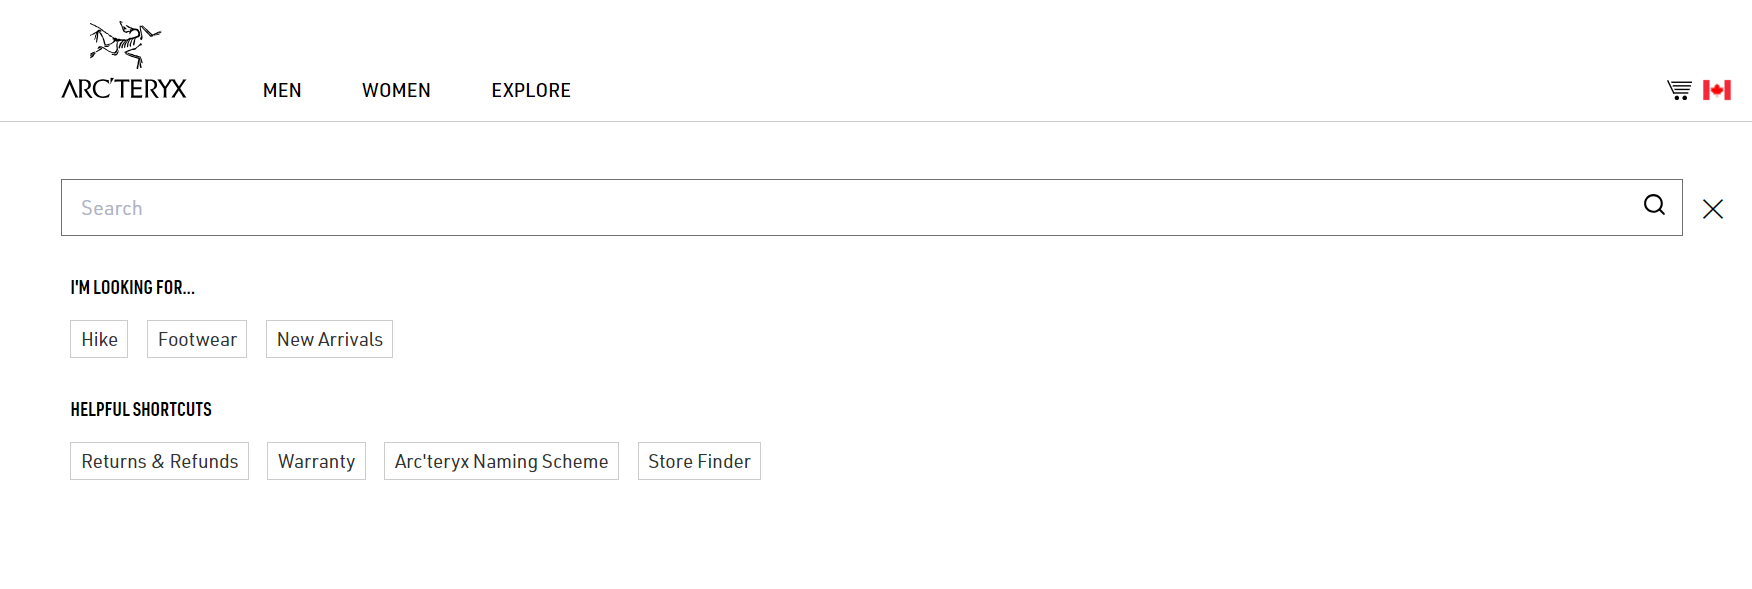Open the WOMEN menu

pyautogui.click(x=396, y=90)
